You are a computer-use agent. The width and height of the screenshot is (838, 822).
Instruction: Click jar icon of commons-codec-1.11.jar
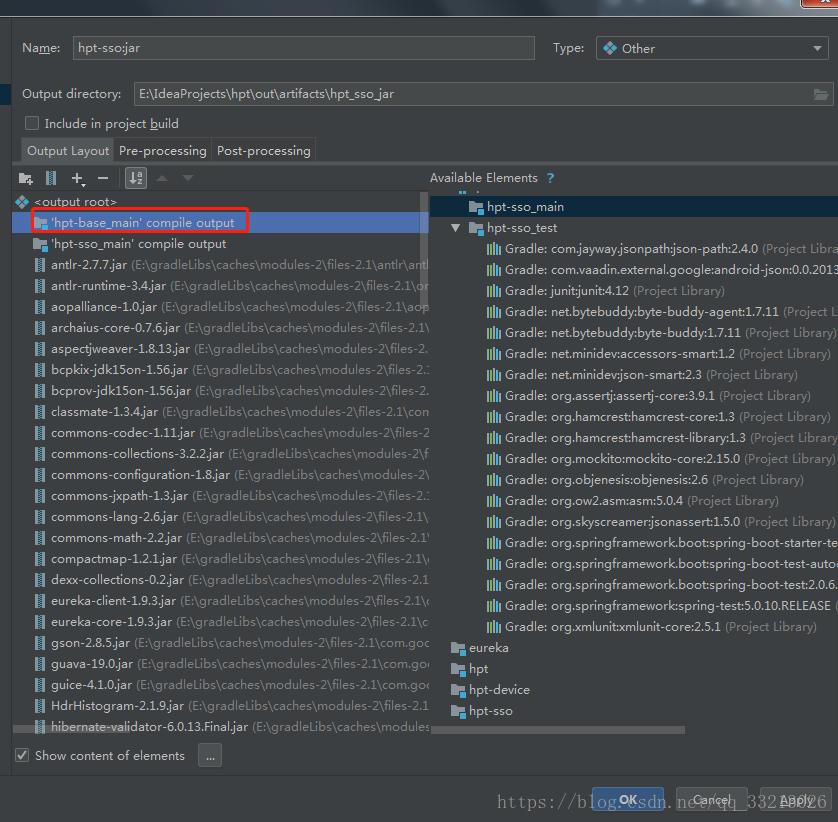(x=40, y=433)
